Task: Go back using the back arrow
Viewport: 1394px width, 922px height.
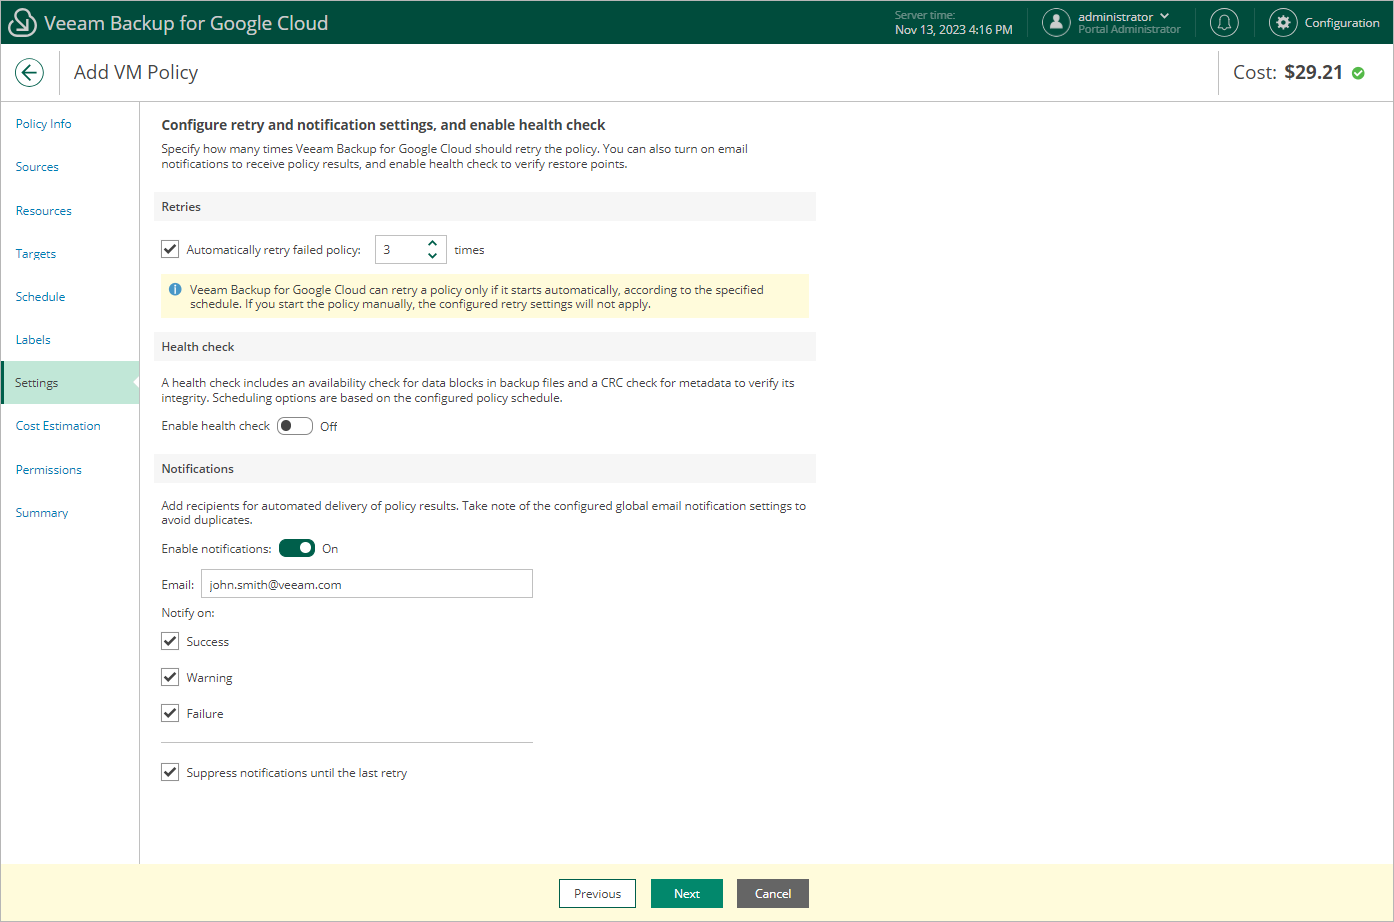Action: 30,72
